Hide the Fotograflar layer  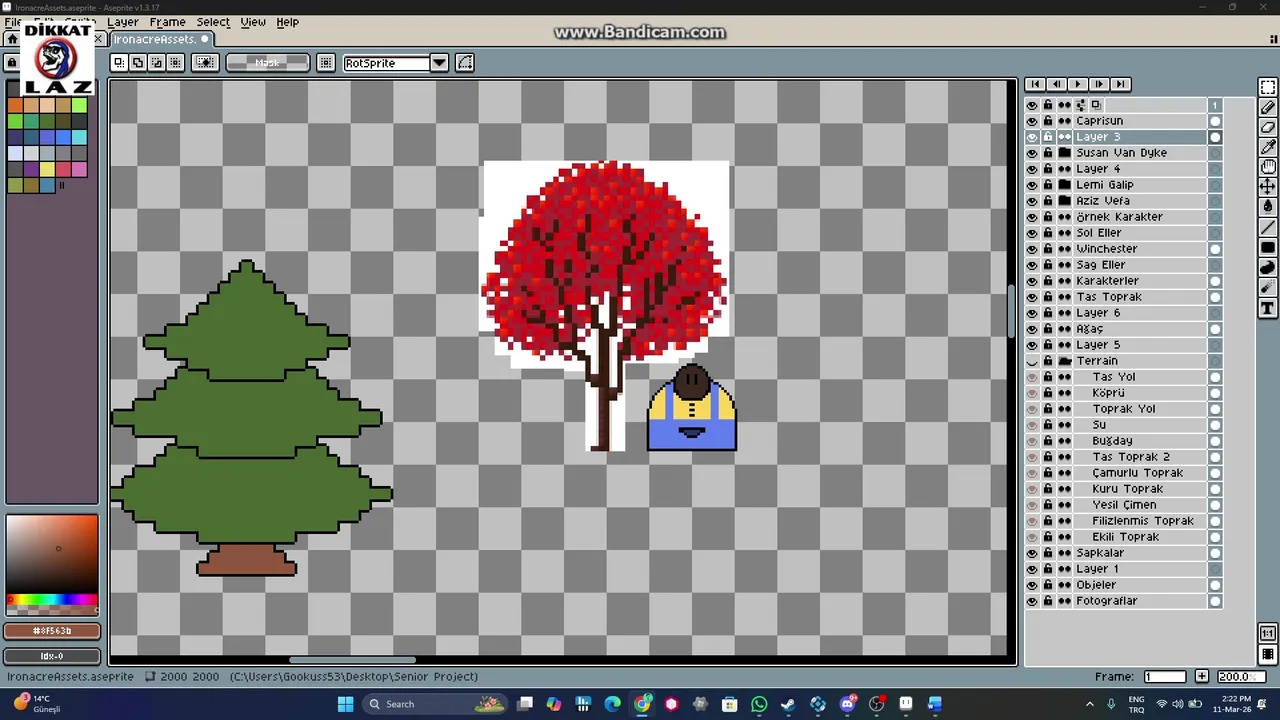coord(1032,601)
